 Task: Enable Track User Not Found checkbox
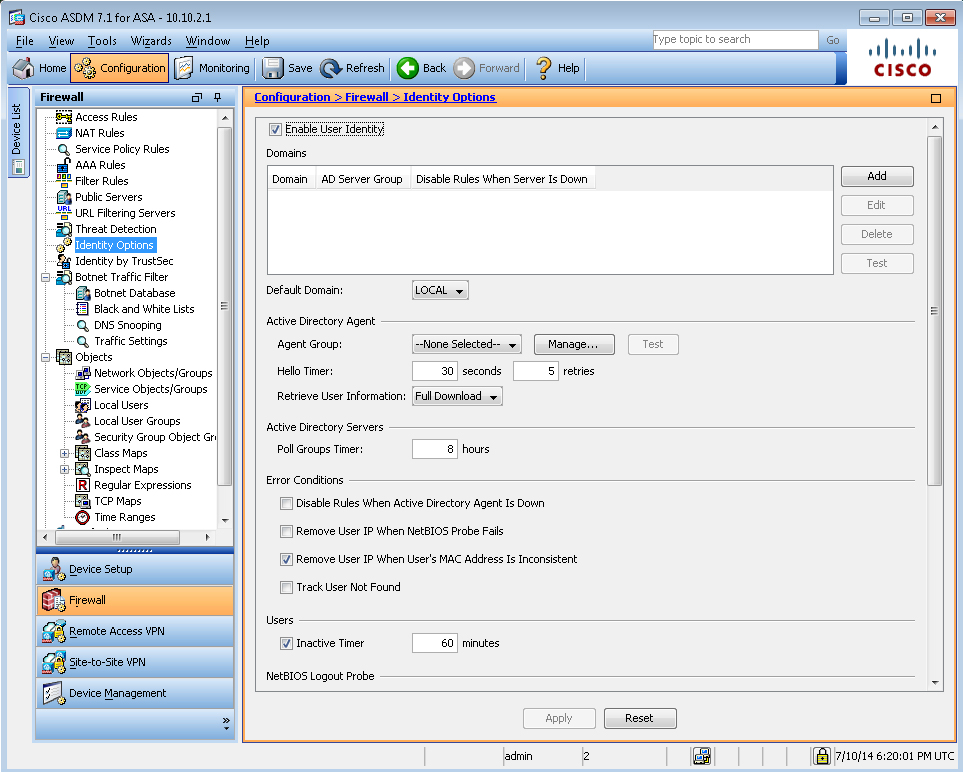pos(287,587)
